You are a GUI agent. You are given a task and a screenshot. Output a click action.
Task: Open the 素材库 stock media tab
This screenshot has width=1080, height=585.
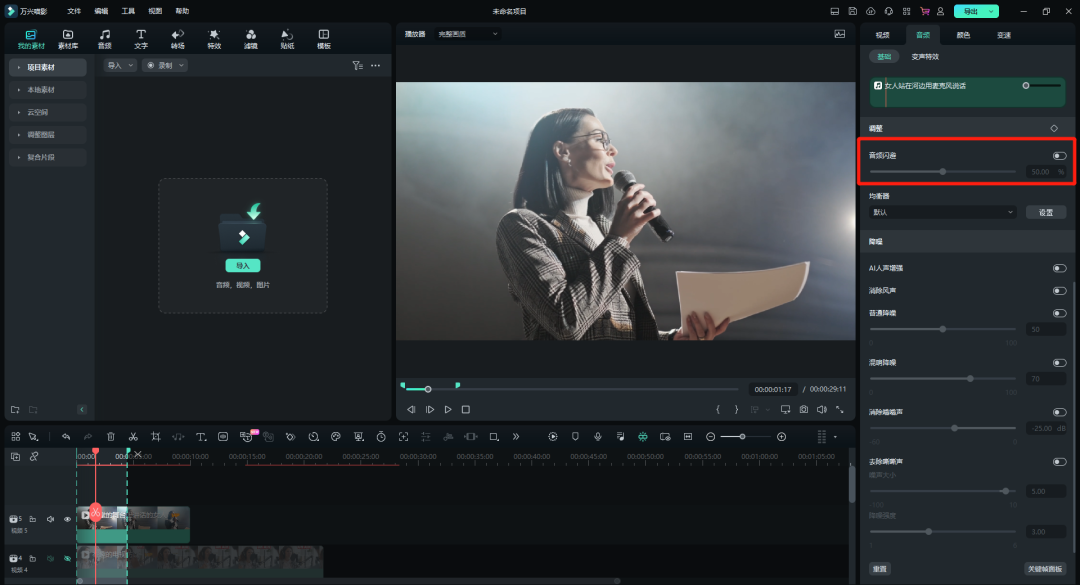coord(68,39)
